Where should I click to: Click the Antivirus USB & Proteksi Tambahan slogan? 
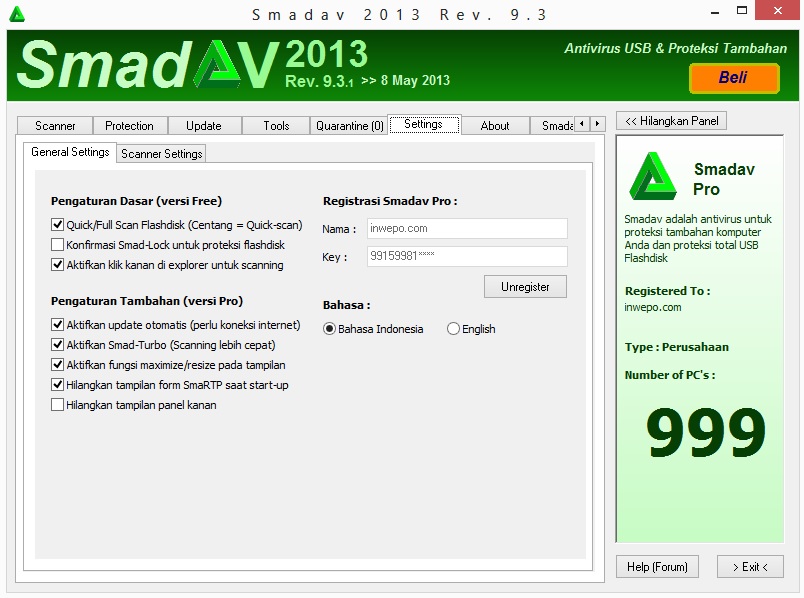675,48
